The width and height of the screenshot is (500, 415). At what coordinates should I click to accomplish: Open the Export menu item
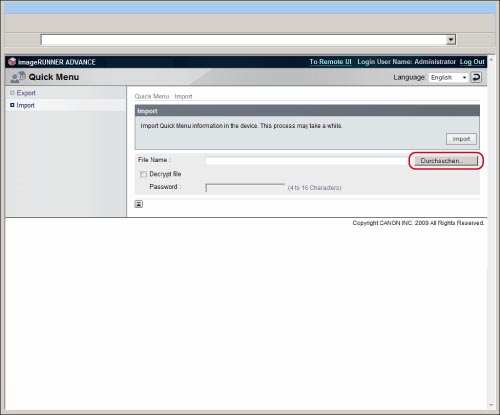tap(26, 93)
